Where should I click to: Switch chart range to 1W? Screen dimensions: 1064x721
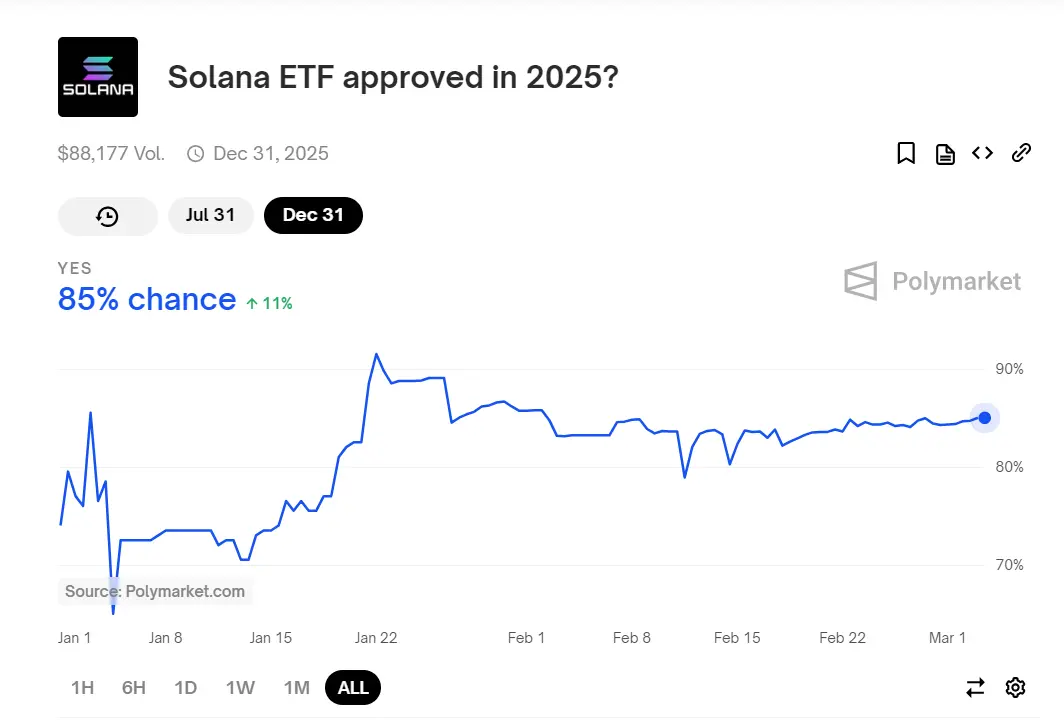pyautogui.click(x=240, y=687)
